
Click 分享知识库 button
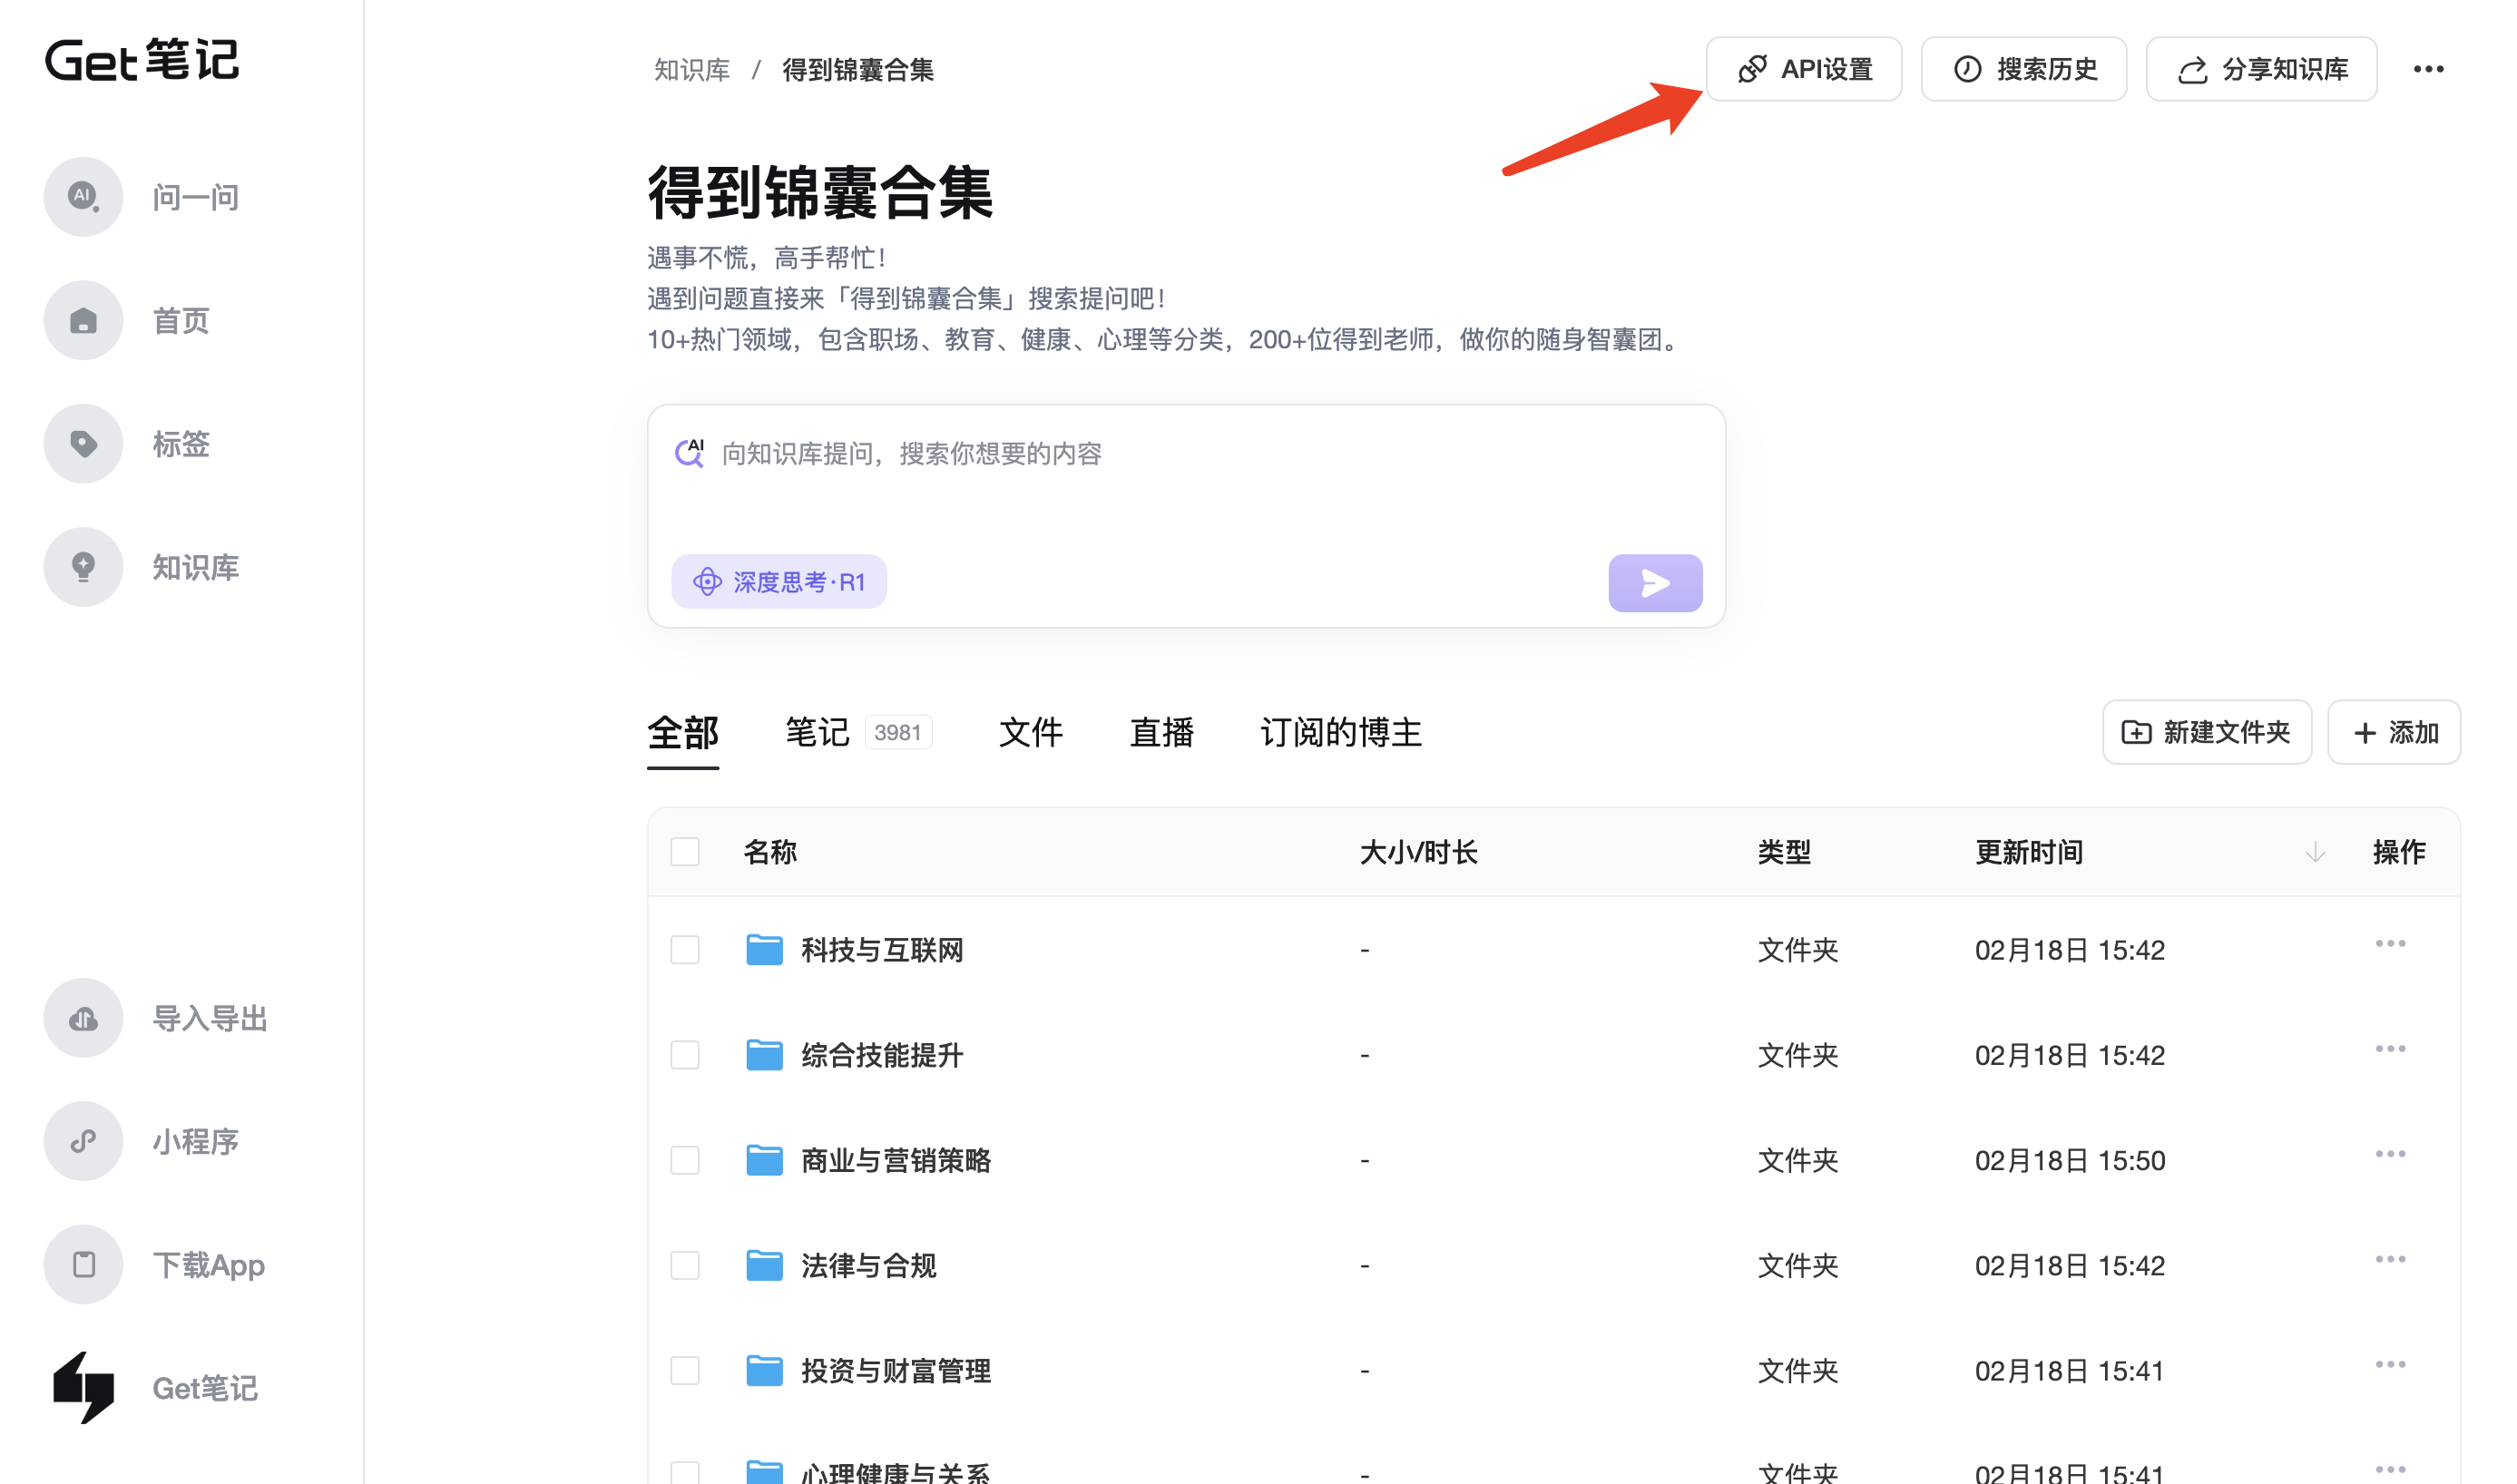(2261, 69)
